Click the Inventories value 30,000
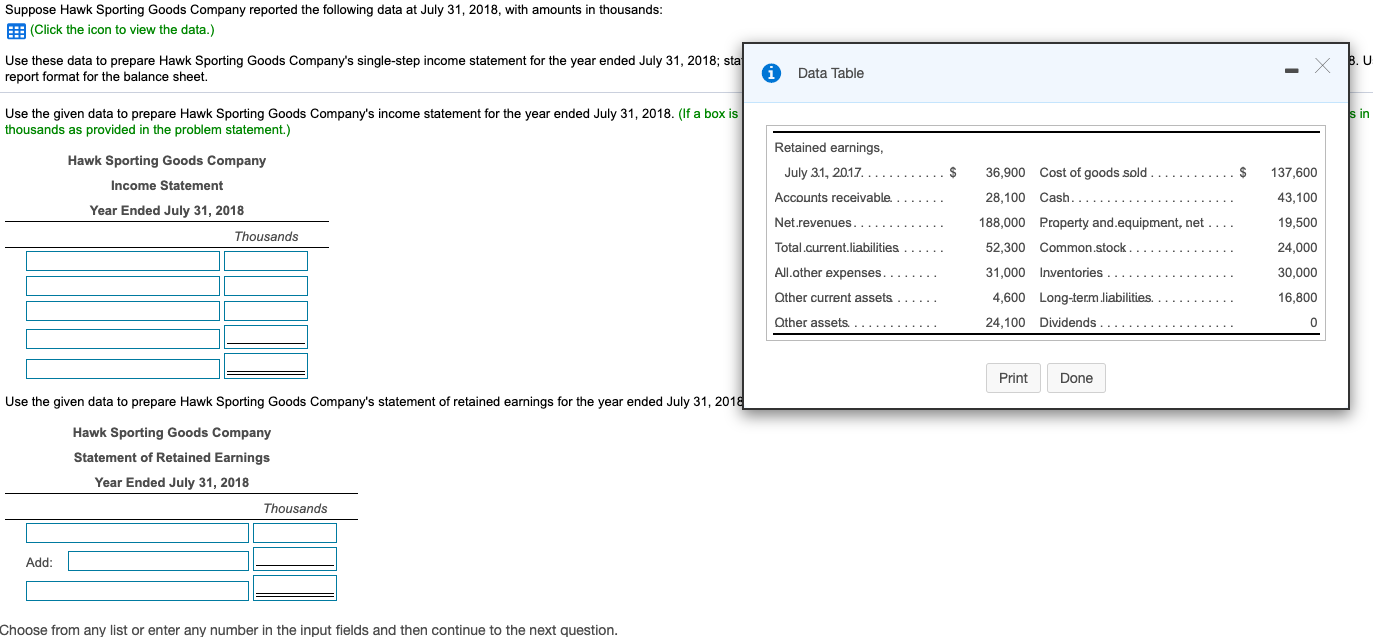This screenshot has height=637, width=1373. (1298, 272)
